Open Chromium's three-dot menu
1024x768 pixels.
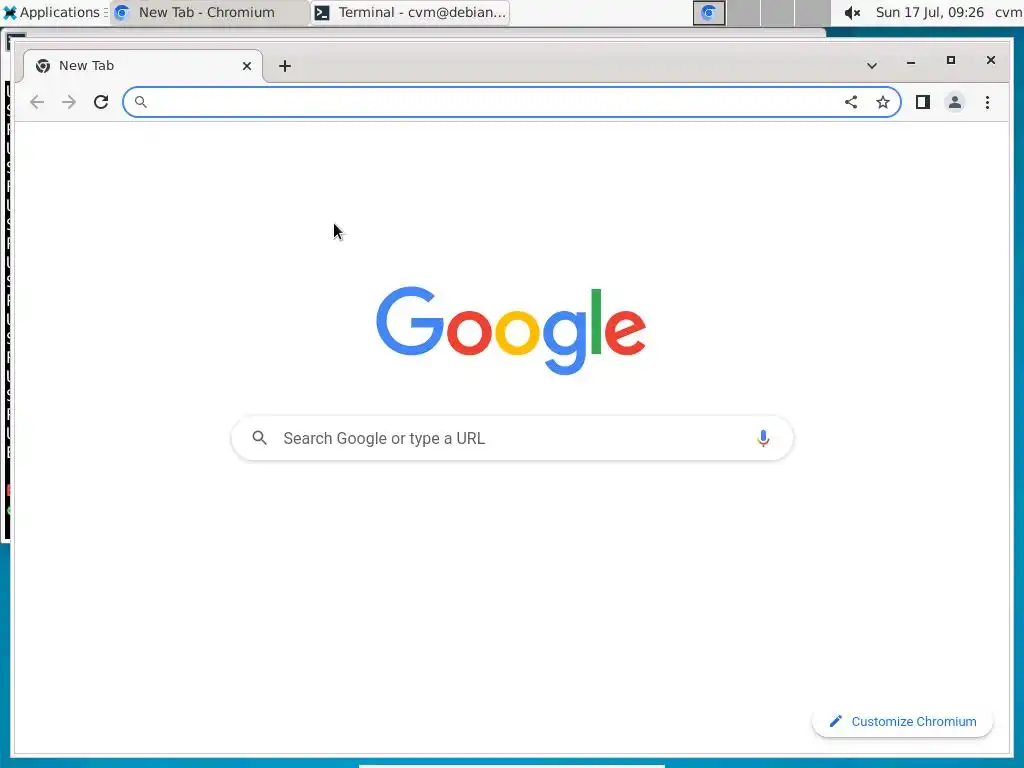(987, 102)
